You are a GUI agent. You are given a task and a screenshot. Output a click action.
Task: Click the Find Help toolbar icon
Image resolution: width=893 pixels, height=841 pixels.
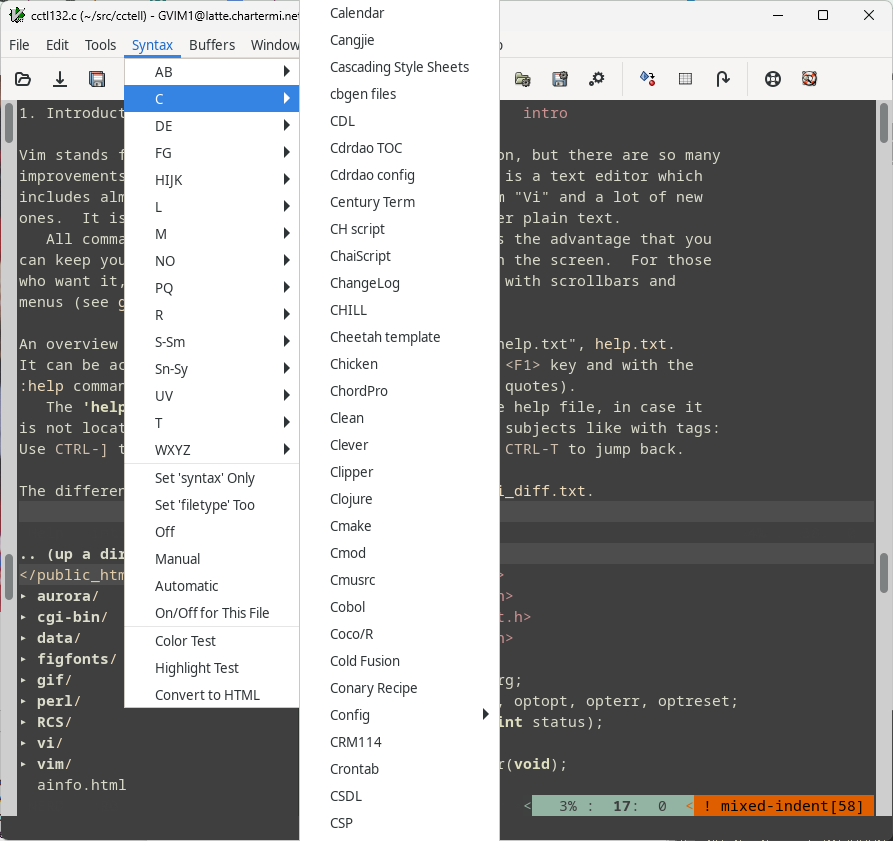coord(809,79)
